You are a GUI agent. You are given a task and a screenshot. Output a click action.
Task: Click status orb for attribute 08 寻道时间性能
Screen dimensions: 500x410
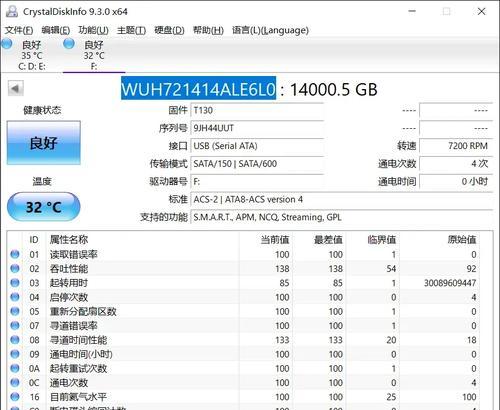click(x=15, y=340)
